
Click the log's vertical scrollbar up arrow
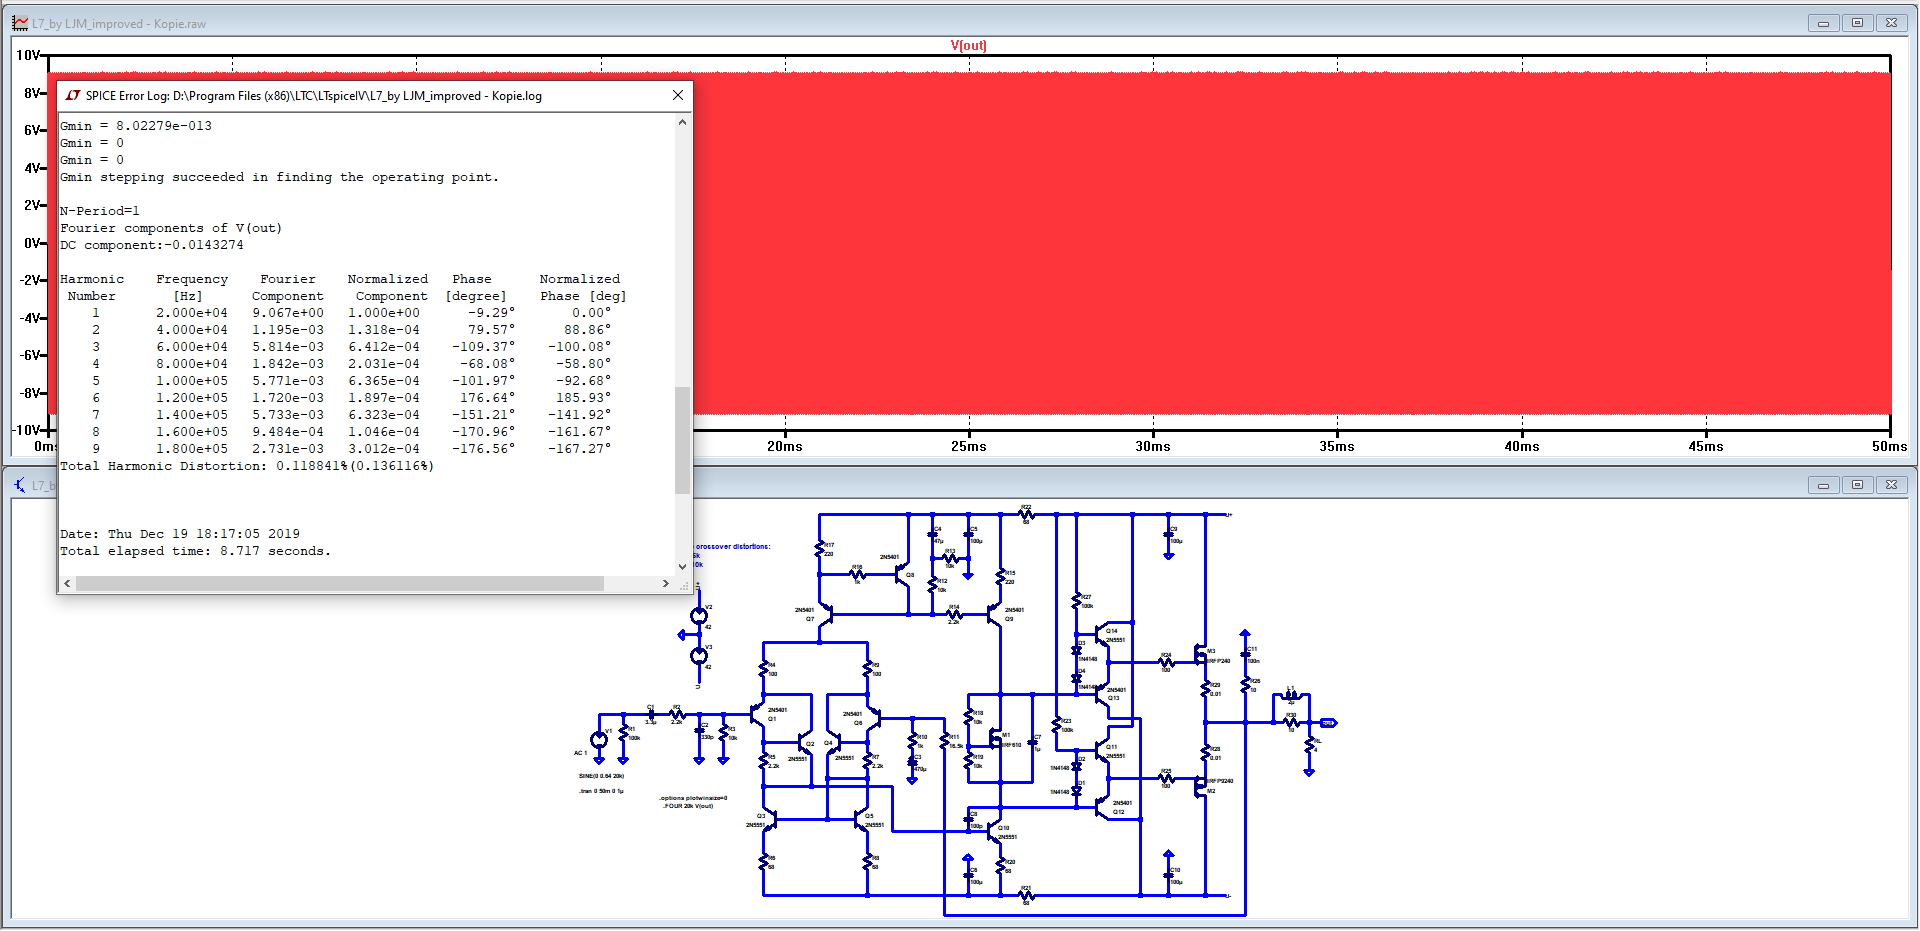click(x=683, y=122)
